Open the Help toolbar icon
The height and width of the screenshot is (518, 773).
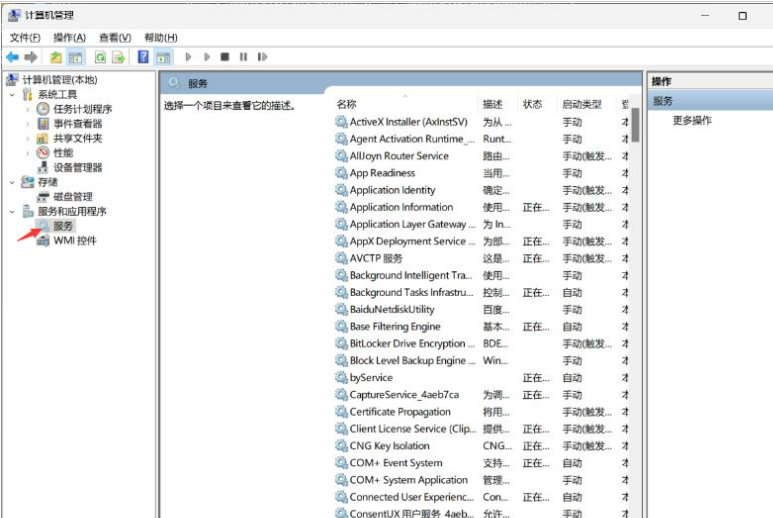[143, 57]
